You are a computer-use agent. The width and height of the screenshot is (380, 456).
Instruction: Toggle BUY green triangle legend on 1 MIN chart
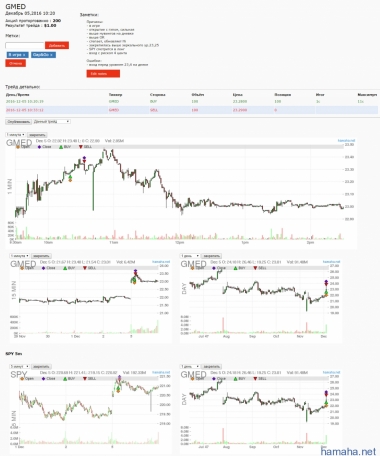pyautogui.click(x=61, y=147)
